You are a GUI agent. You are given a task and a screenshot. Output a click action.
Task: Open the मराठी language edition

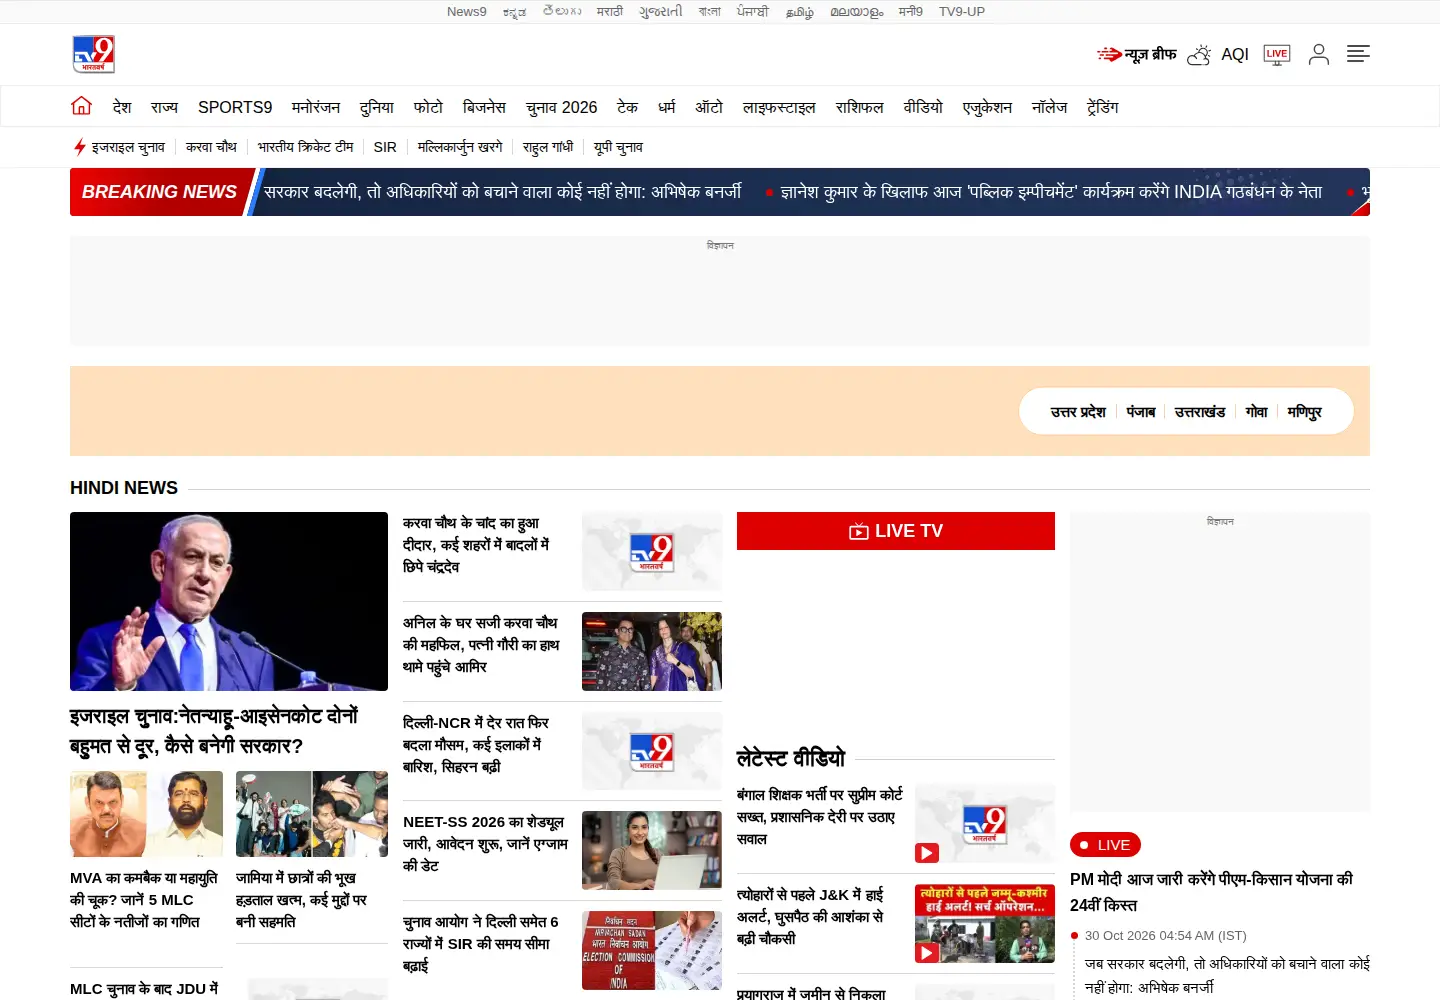tap(610, 12)
